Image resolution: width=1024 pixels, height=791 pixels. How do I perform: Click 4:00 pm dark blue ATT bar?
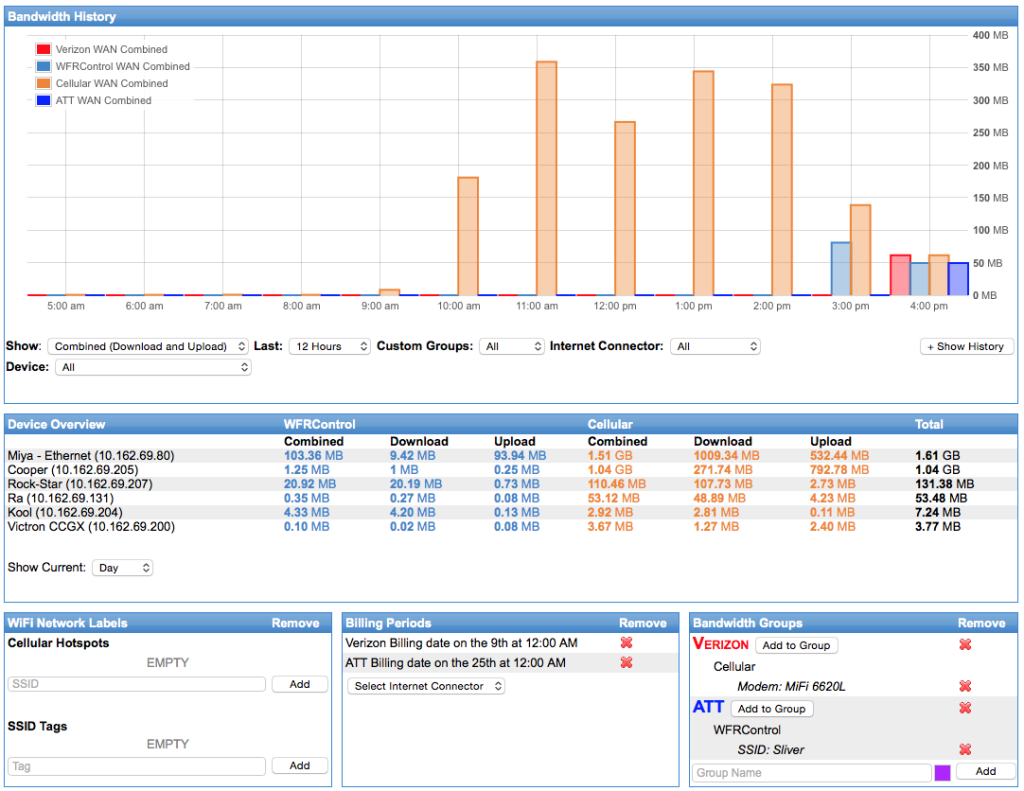click(x=958, y=279)
